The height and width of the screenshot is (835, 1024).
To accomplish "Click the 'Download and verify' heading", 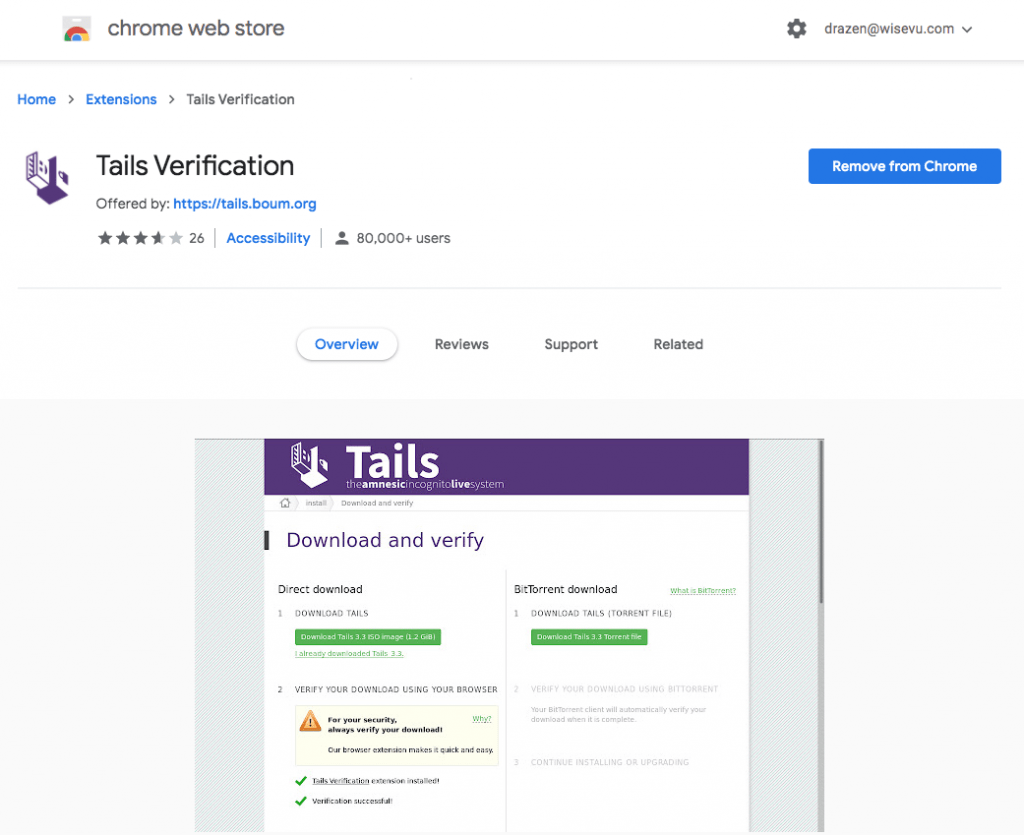I will coord(385,540).
